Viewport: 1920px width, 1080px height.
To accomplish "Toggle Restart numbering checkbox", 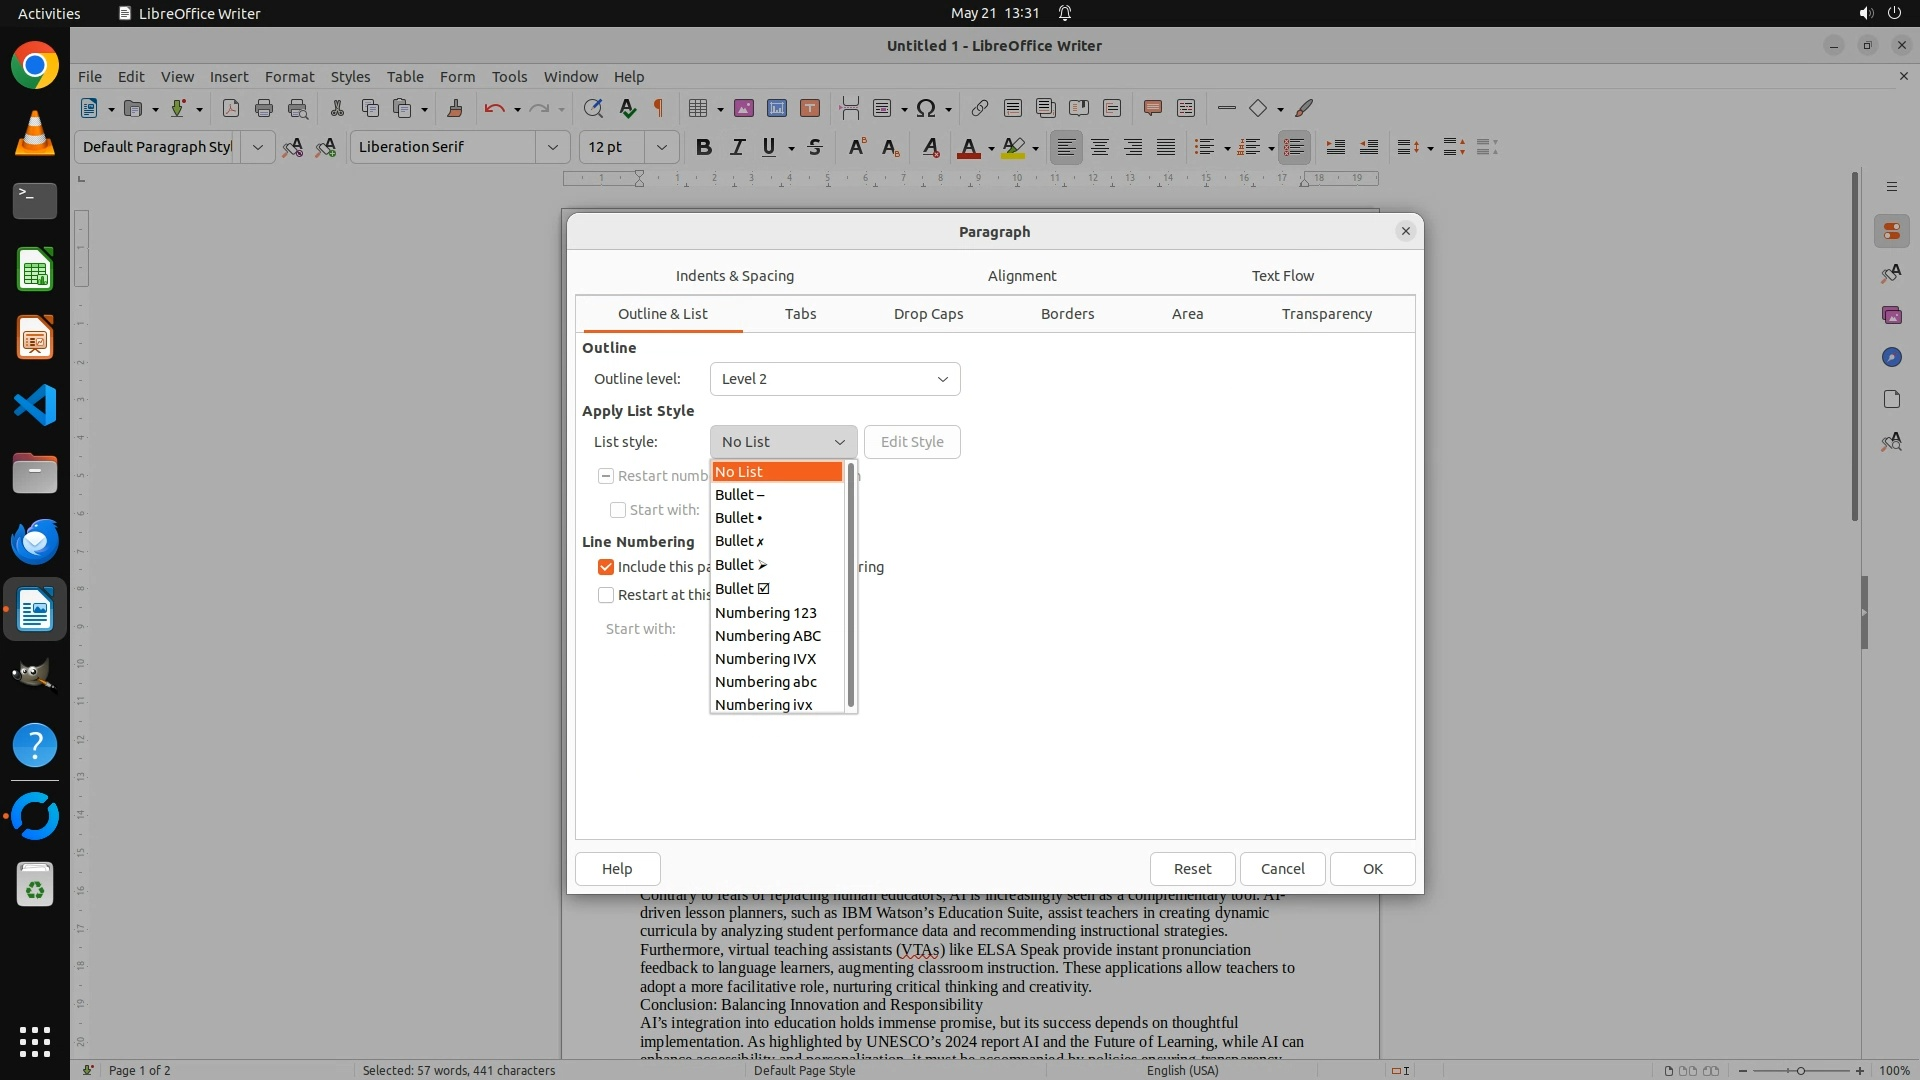I will (606, 476).
